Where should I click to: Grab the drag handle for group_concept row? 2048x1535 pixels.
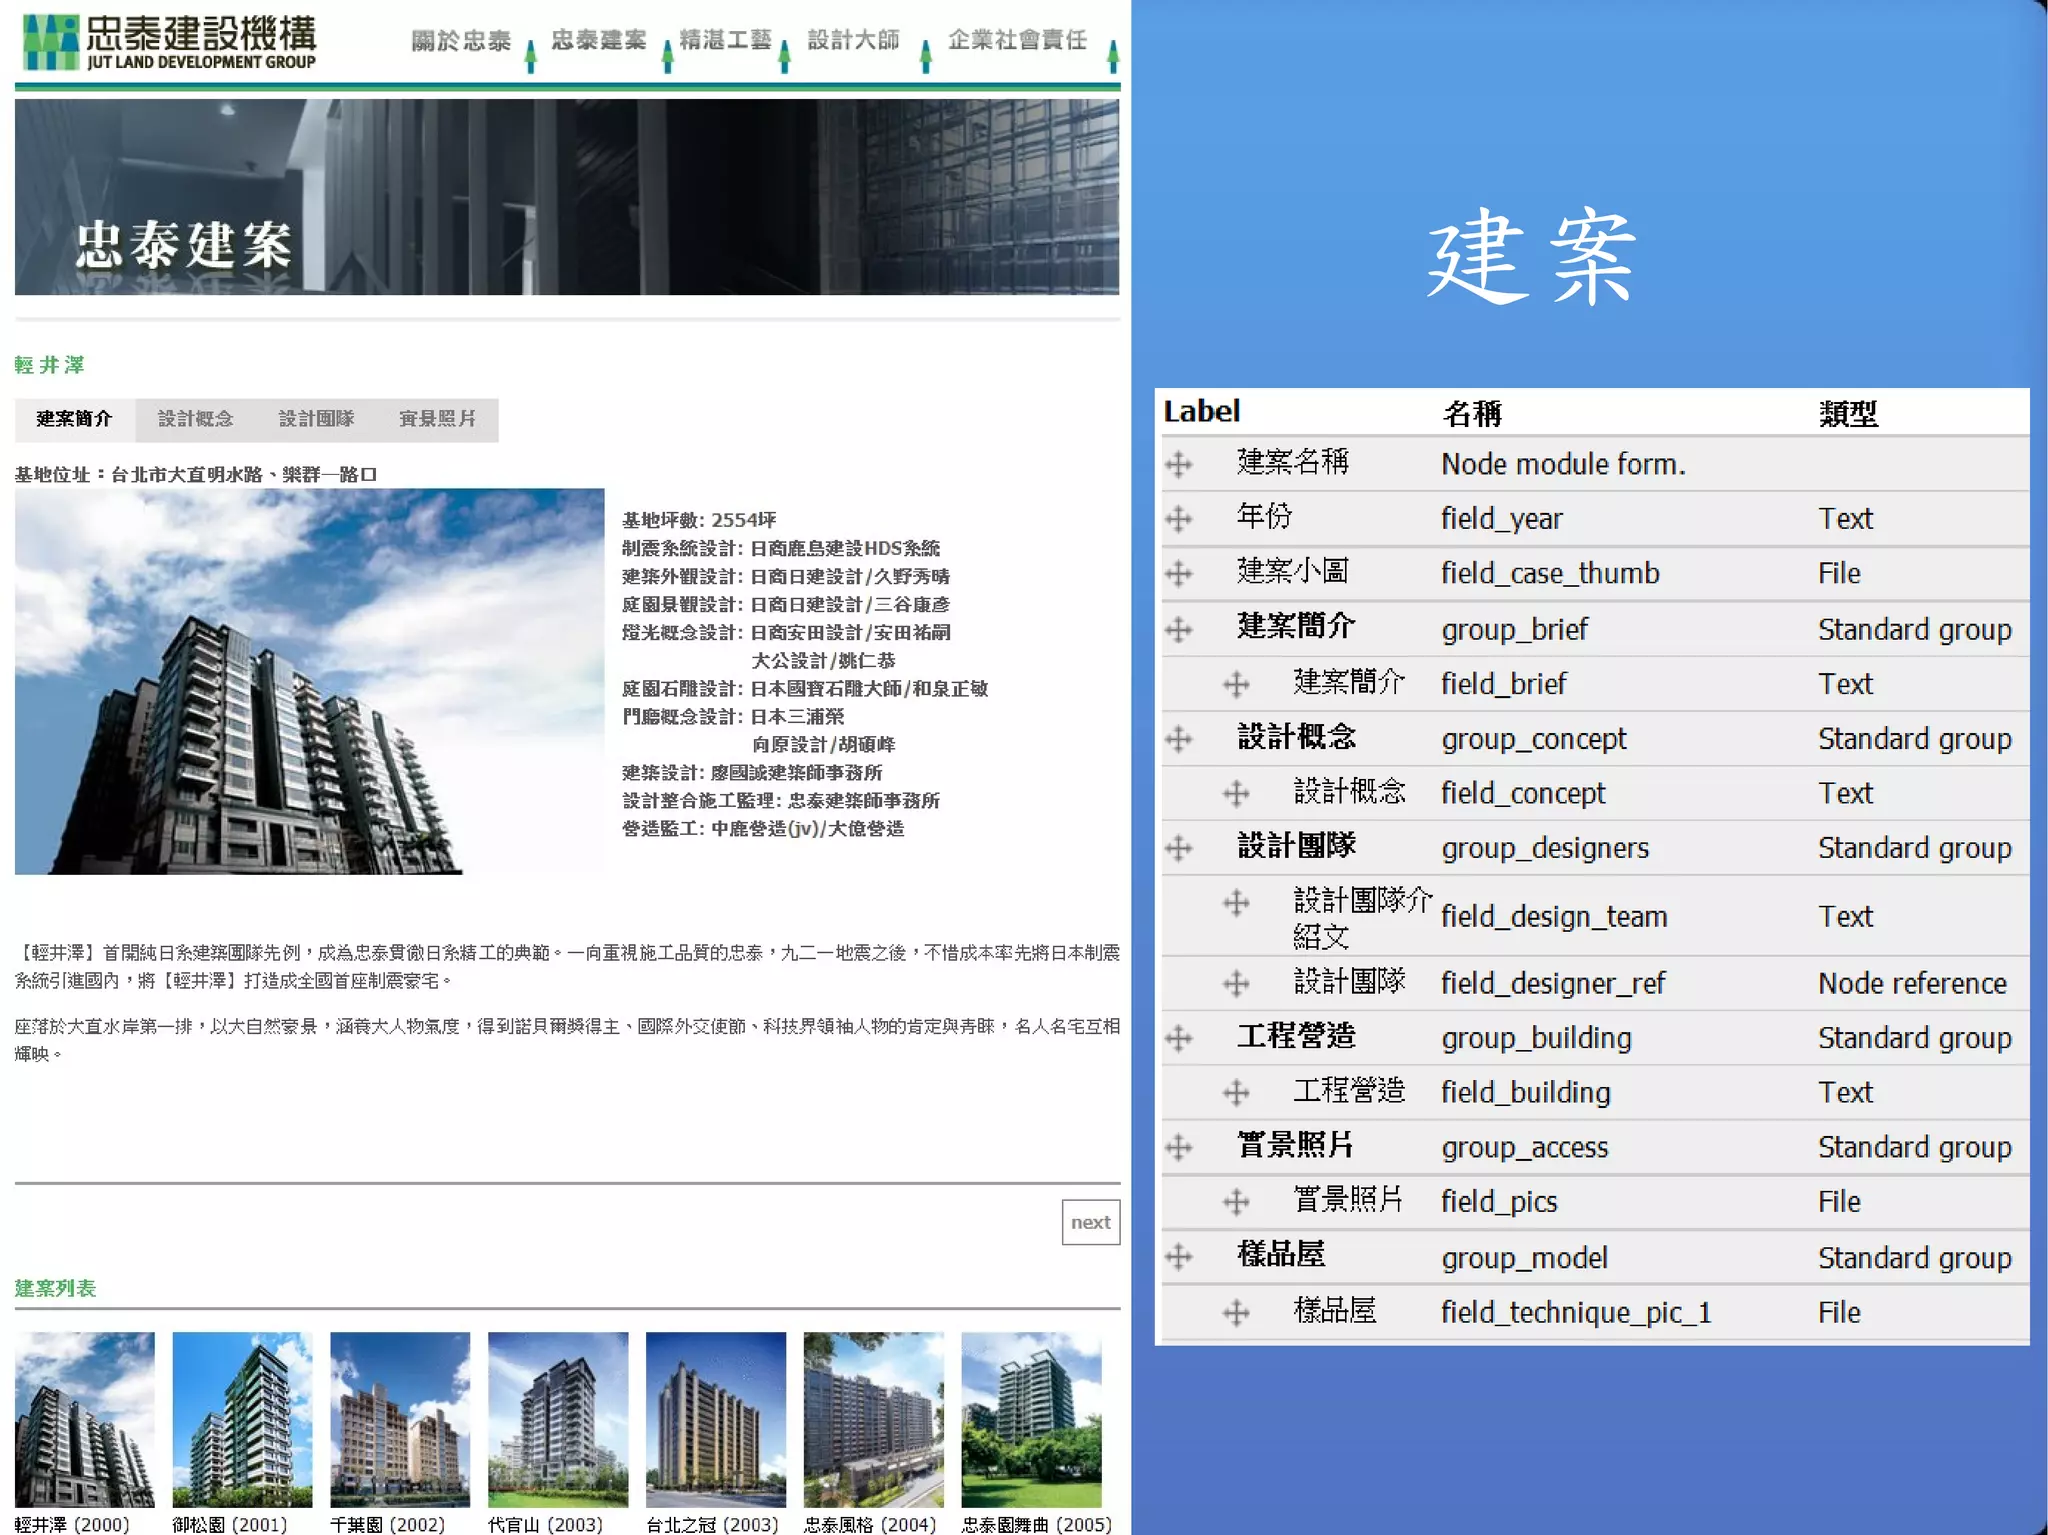(x=1179, y=739)
